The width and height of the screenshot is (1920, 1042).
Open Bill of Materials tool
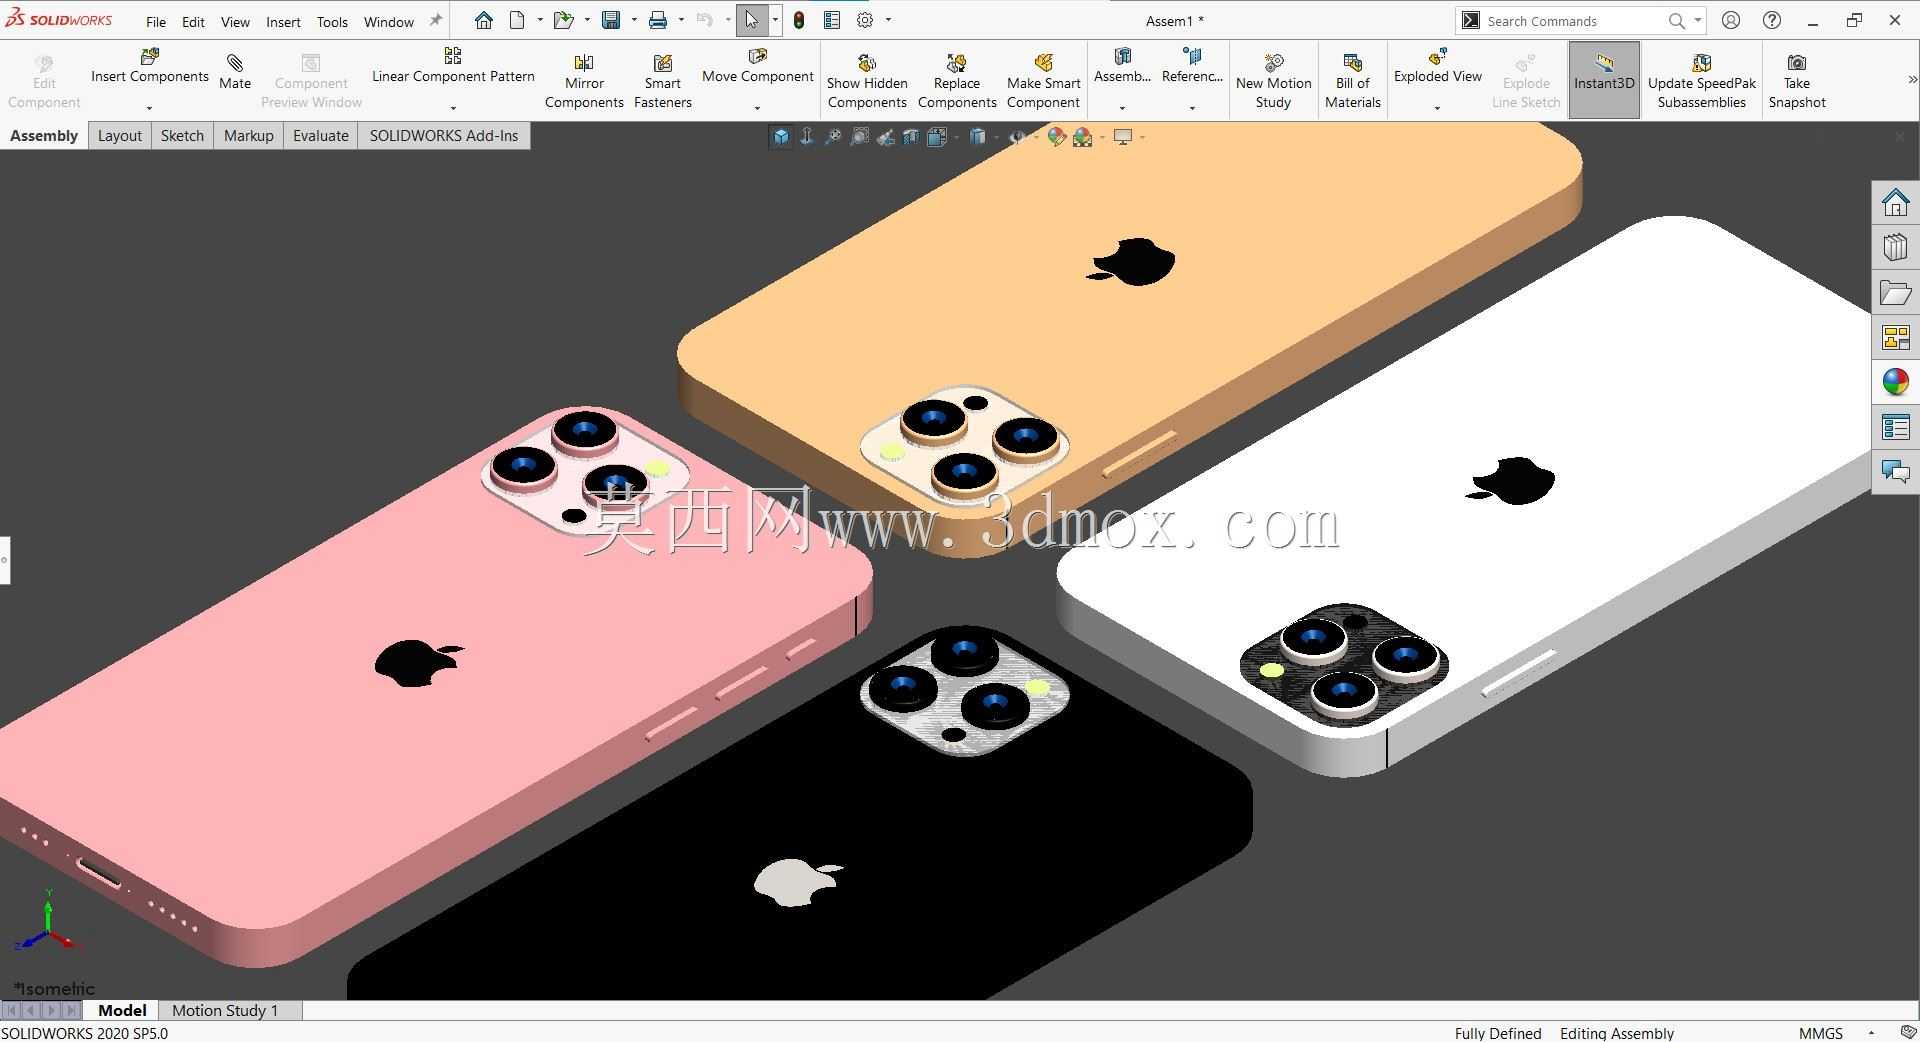1353,81
